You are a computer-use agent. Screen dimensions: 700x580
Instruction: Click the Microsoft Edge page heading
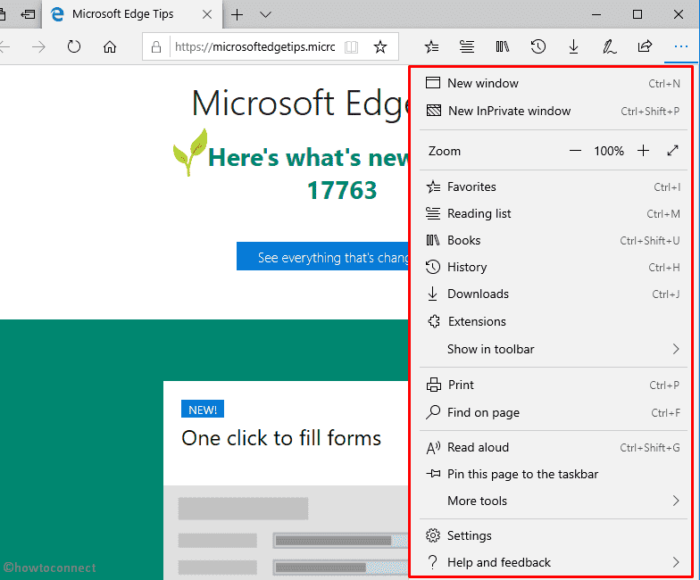[x=300, y=104]
